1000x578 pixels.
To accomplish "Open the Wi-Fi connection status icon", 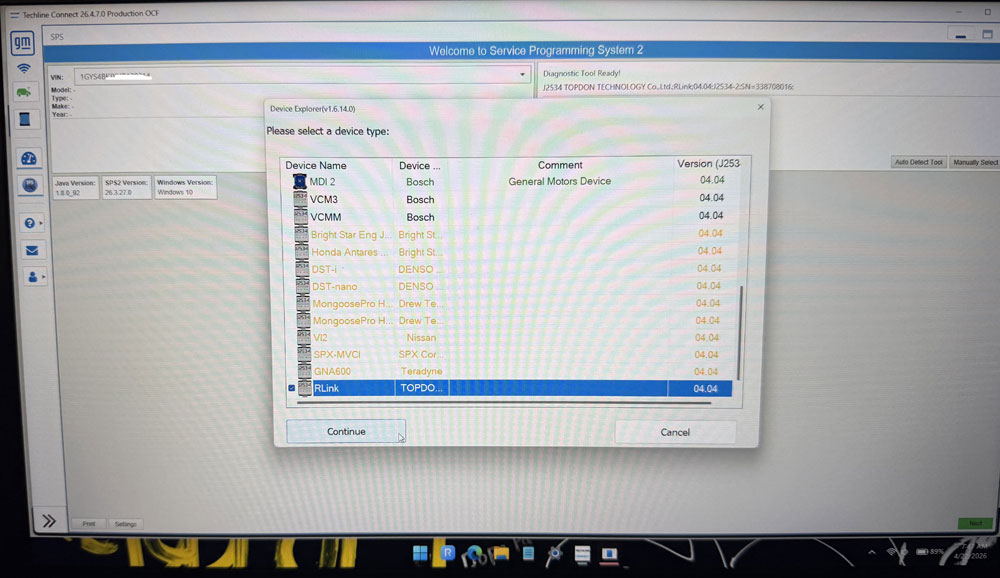I will pyautogui.click(x=24, y=68).
